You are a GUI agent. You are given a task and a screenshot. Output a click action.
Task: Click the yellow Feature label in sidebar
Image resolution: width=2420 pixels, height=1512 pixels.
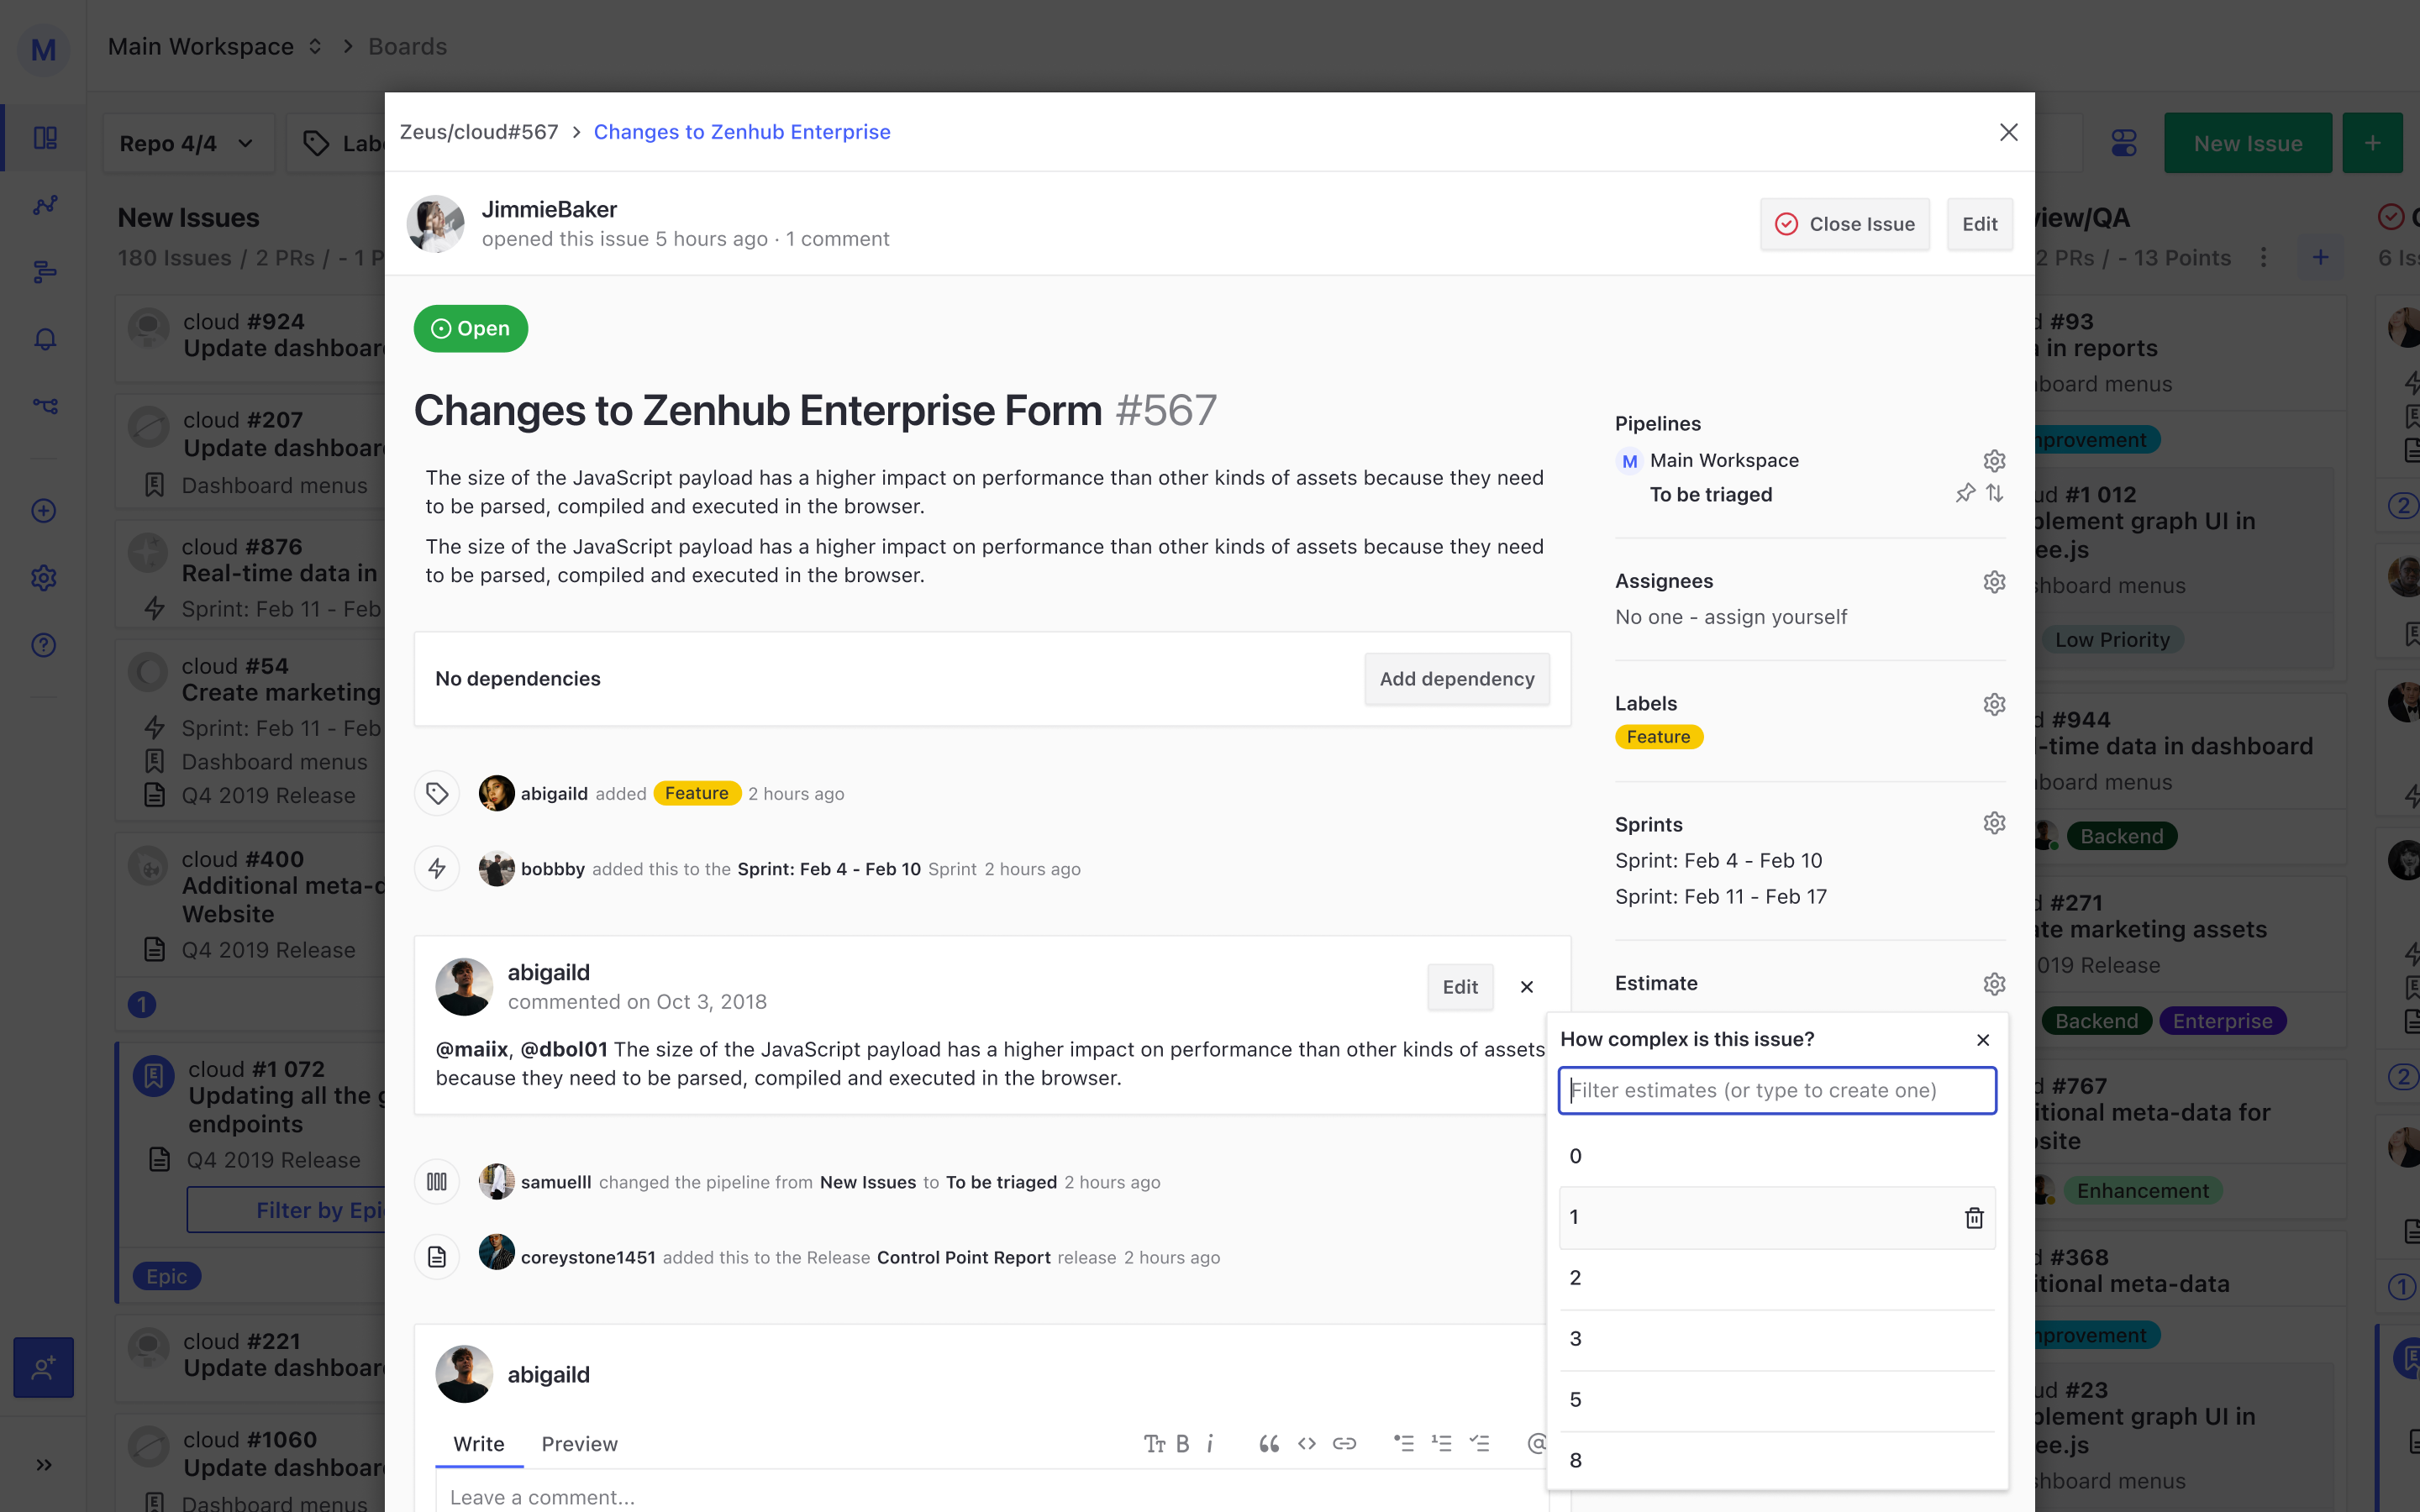[1658, 737]
